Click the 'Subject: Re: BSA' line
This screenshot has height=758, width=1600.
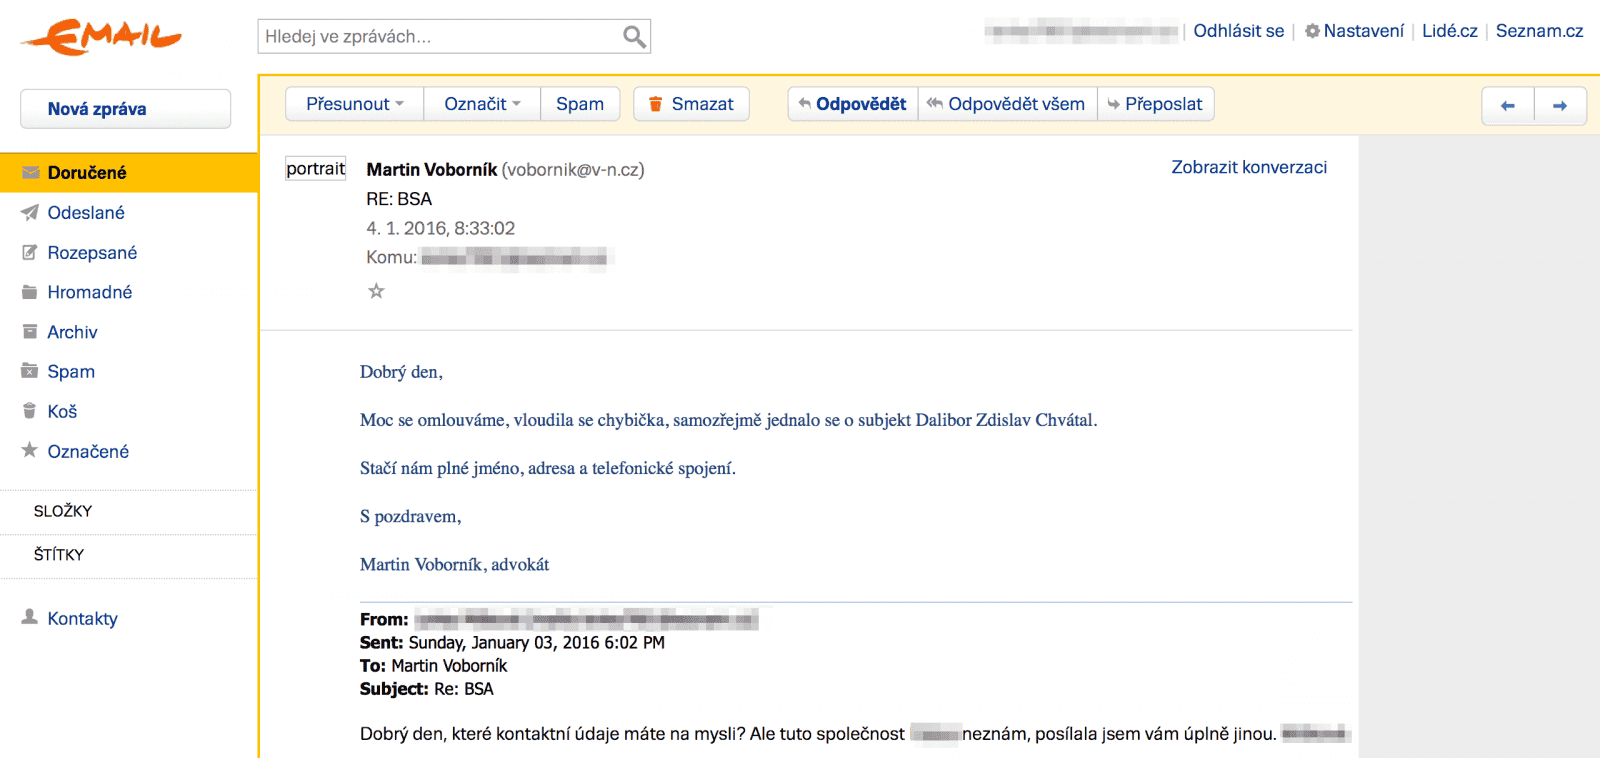pos(427,689)
